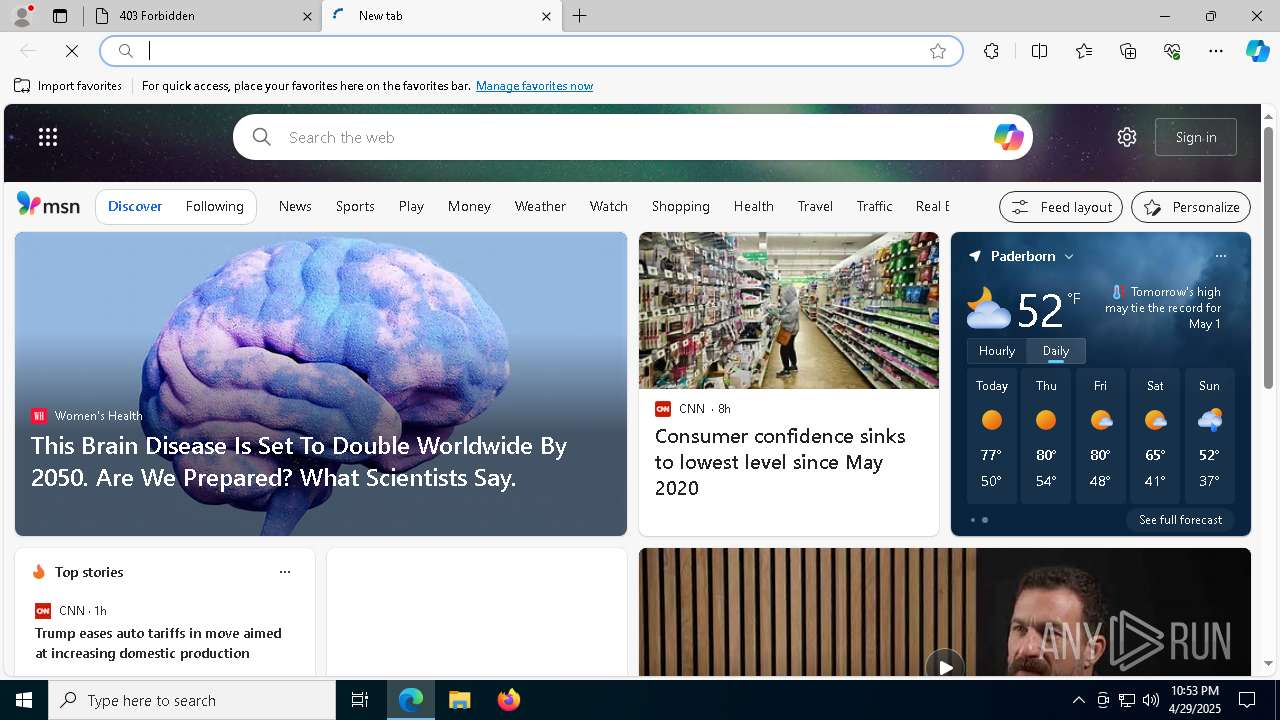Stop loading the page with X button
The width and height of the screenshot is (1280, 720).
pos(72,51)
